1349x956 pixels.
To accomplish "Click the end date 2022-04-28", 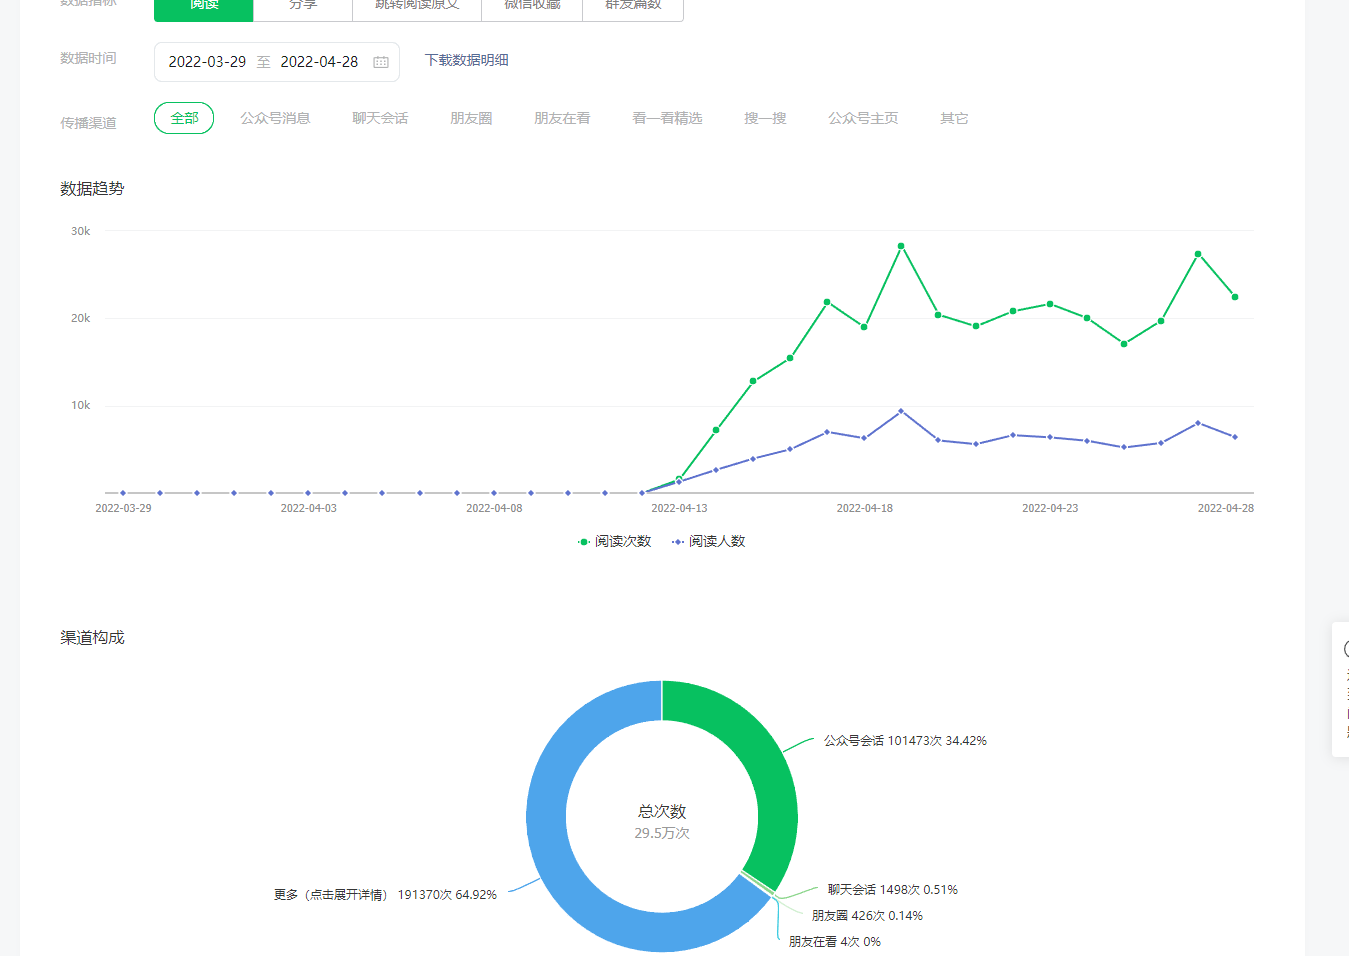I will pyautogui.click(x=319, y=62).
